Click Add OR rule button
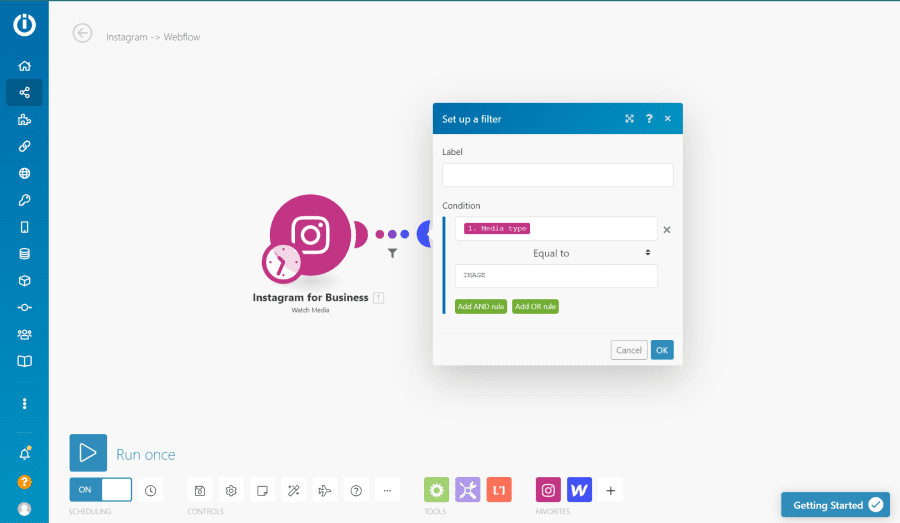Image resolution: width=900 pixels, height=523 pixels. click(x=536, y=307)
